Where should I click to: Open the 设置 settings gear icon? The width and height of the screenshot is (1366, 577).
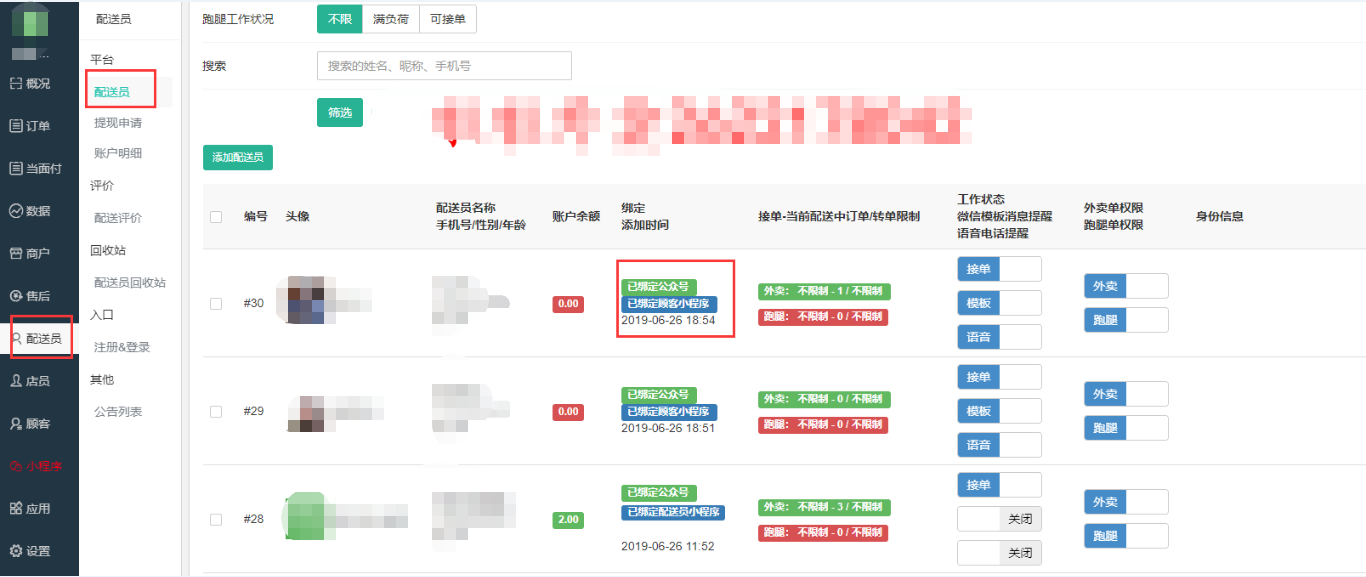pos(15,551)
